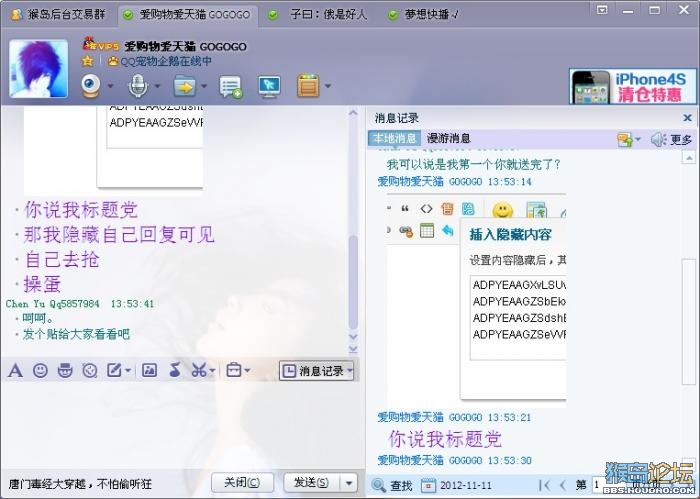Click speaker icon beside 更多

coord(658,140)
